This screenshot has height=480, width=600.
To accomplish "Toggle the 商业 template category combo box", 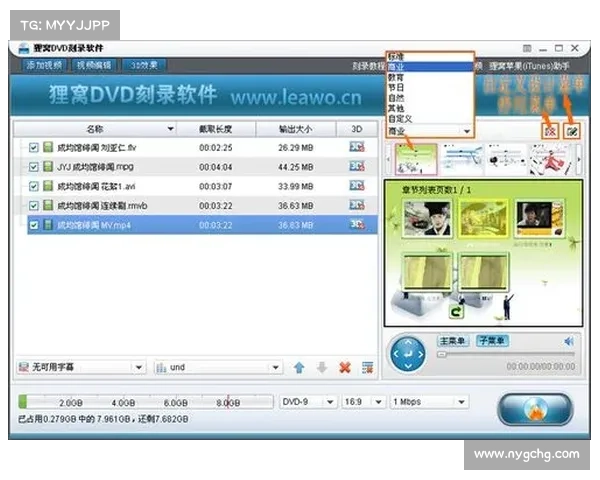I will (430, 131).
